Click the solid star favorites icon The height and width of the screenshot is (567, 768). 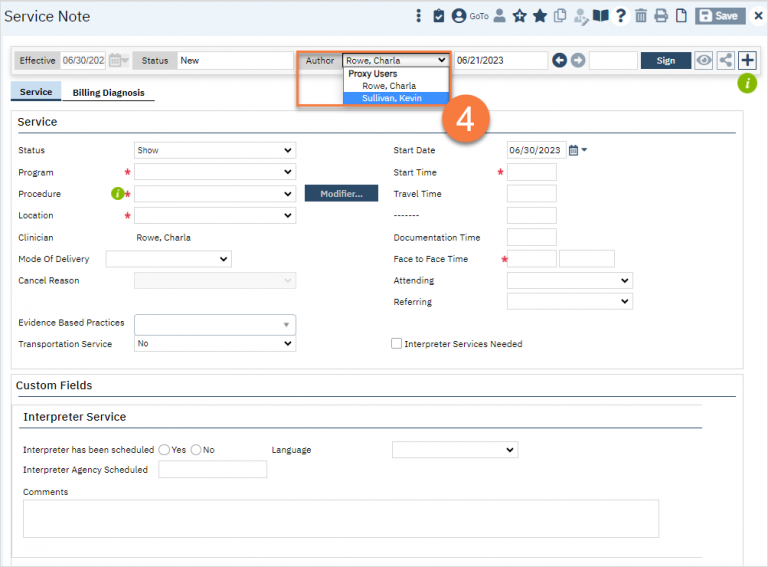point(540,16)
